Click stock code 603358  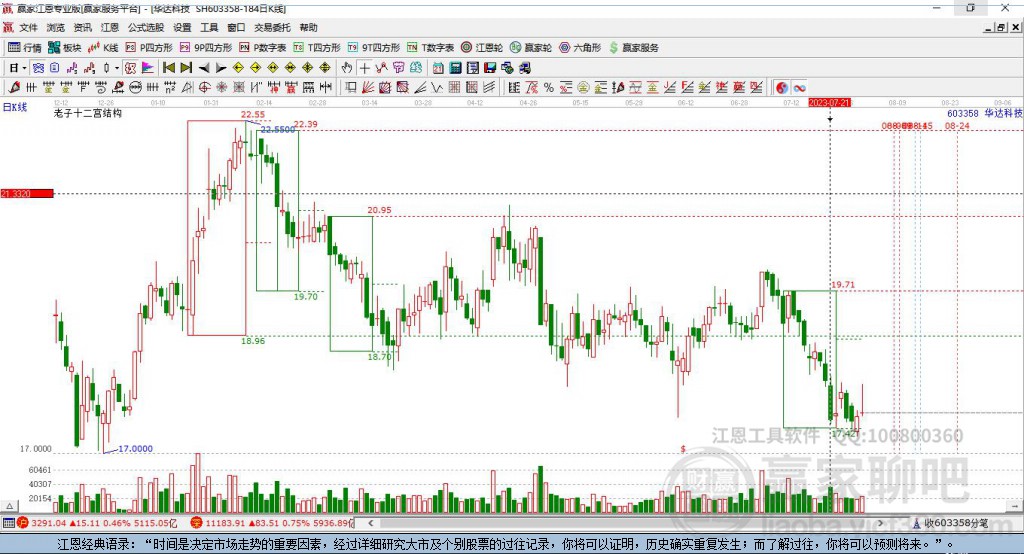pyautogui.click(x=963, y=113)
